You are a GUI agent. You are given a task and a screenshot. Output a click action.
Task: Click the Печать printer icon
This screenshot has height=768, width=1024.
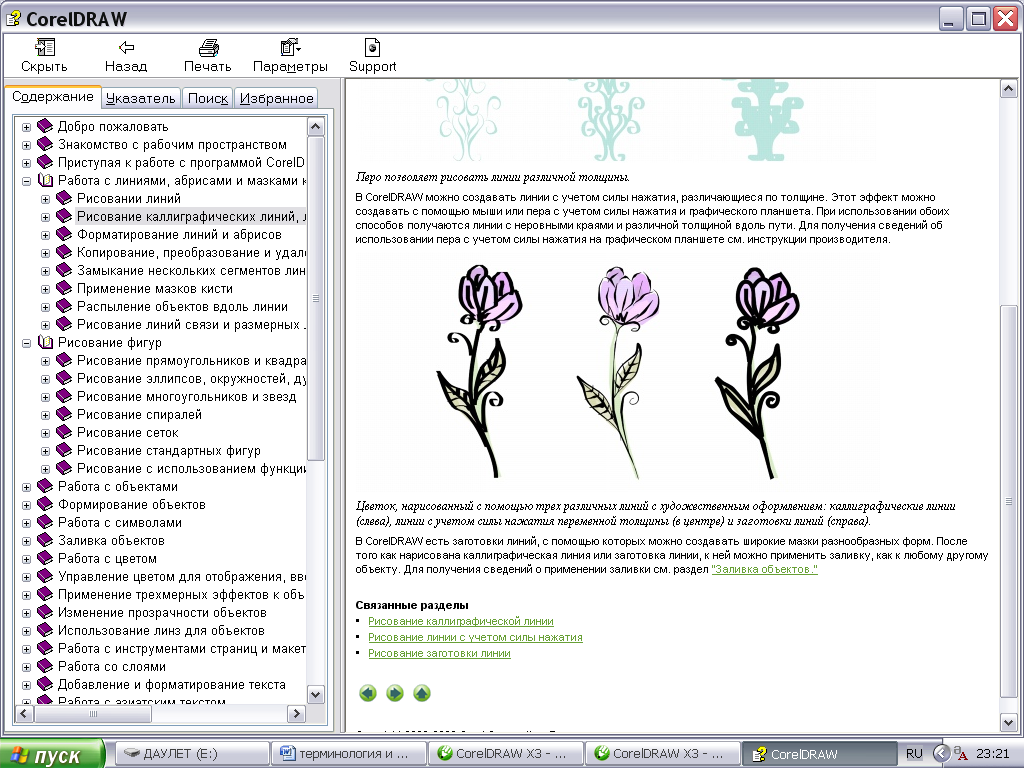[208, 48]
